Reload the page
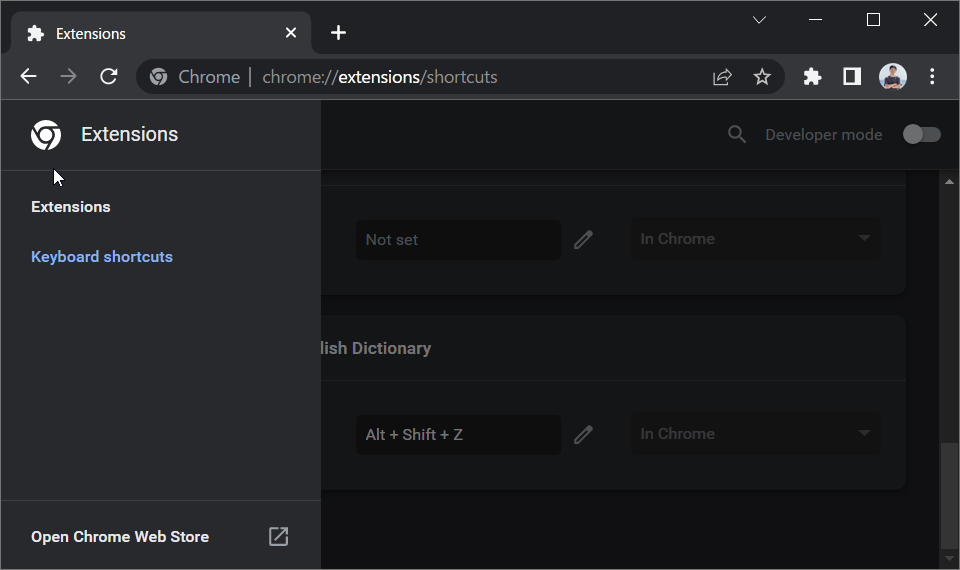 click(x=108, y=77)
